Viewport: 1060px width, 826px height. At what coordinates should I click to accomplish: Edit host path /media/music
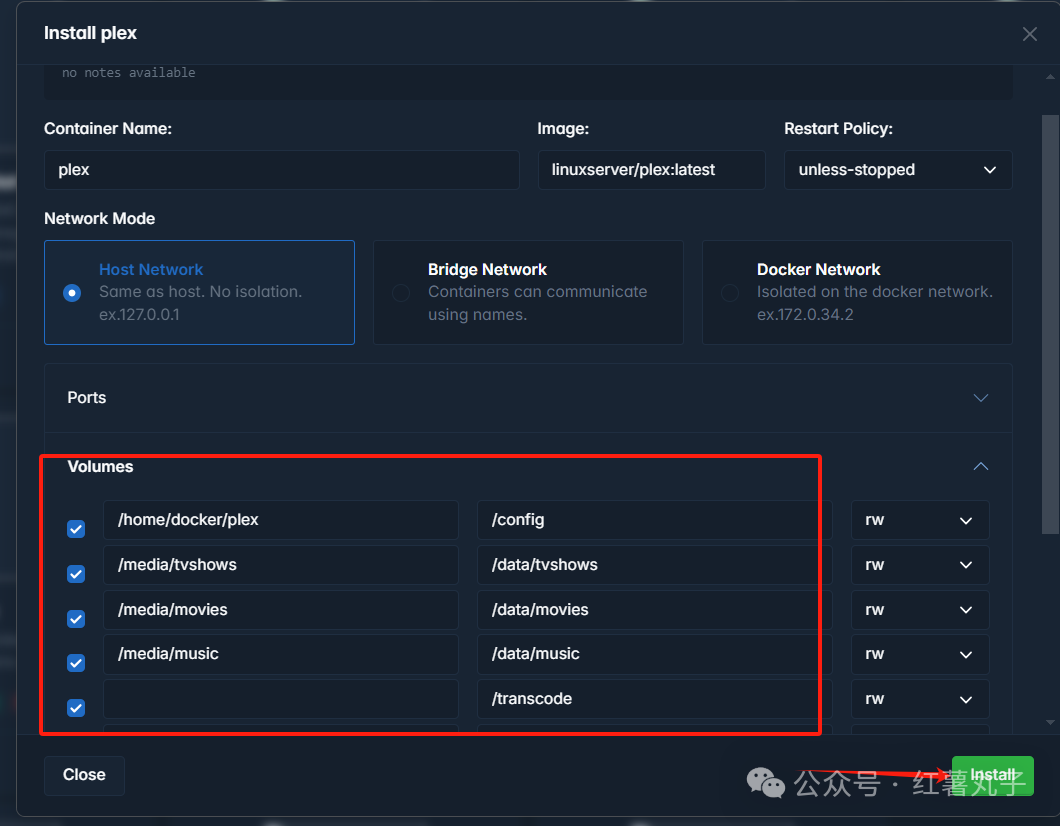pyautogui.click(x=281, y=654)
